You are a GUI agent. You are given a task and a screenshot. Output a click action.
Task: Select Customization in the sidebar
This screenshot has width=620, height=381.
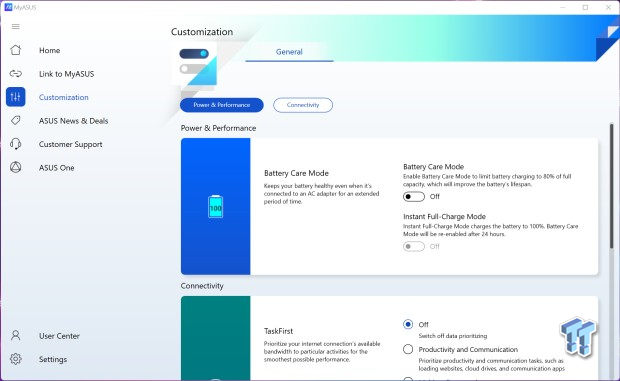64,97
